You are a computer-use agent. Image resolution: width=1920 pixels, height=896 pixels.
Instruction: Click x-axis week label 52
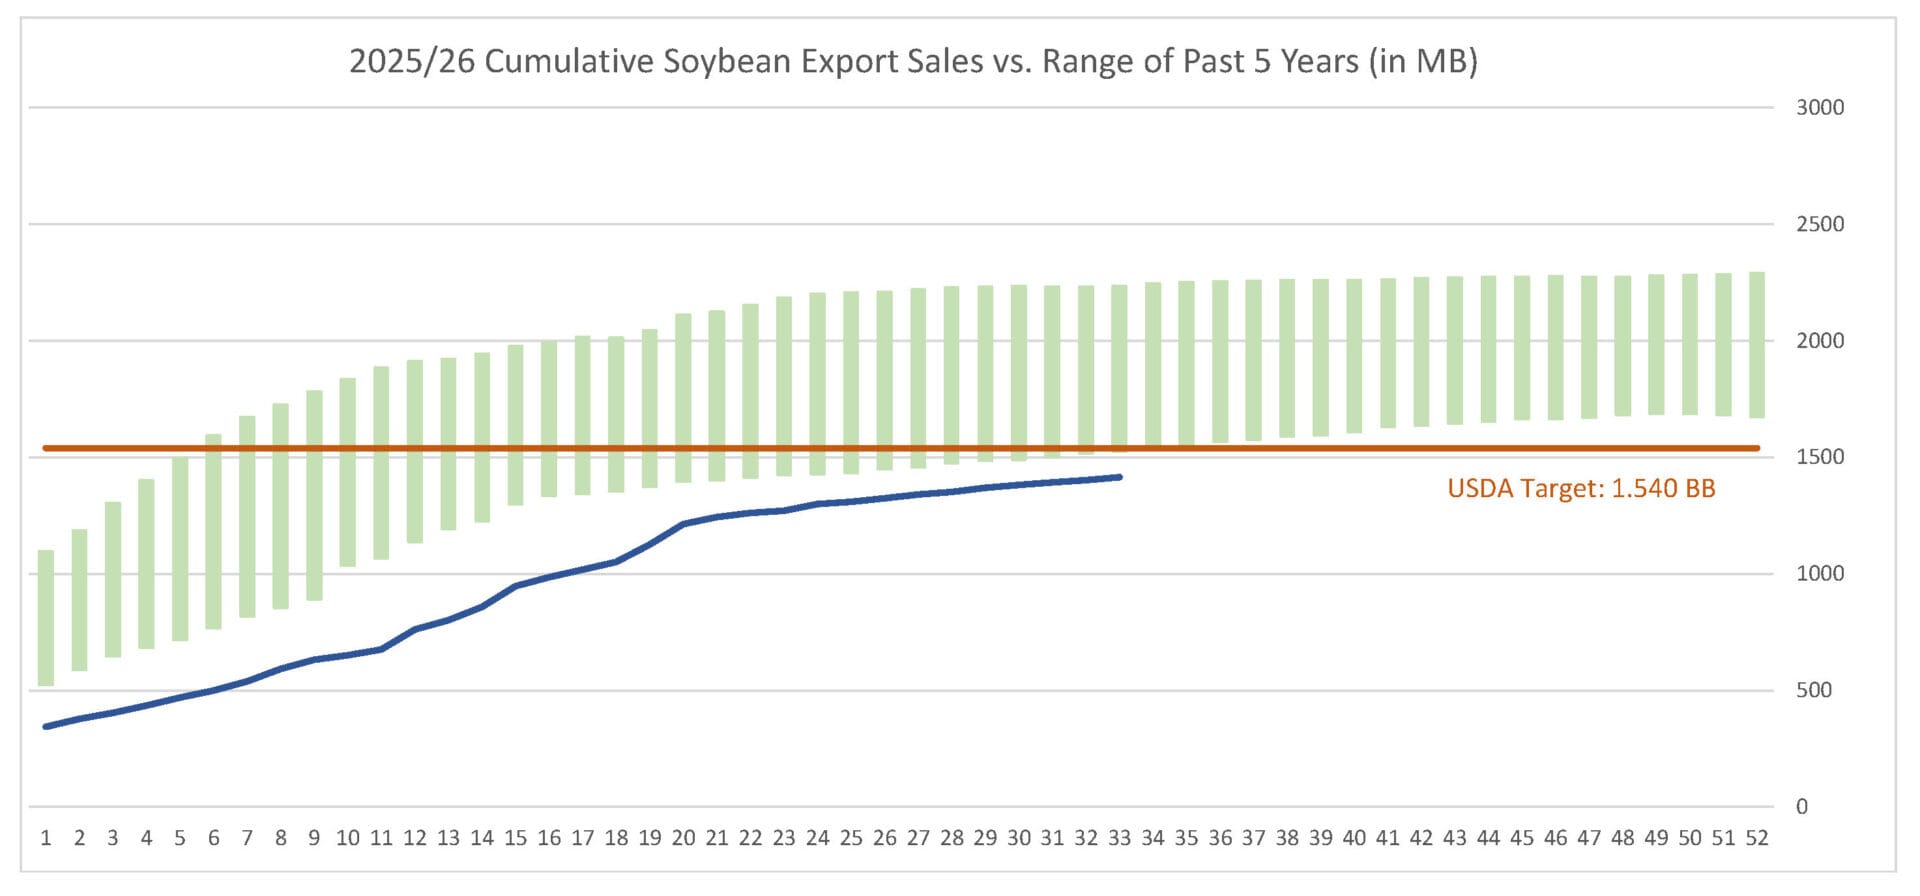coord(1756,838)
